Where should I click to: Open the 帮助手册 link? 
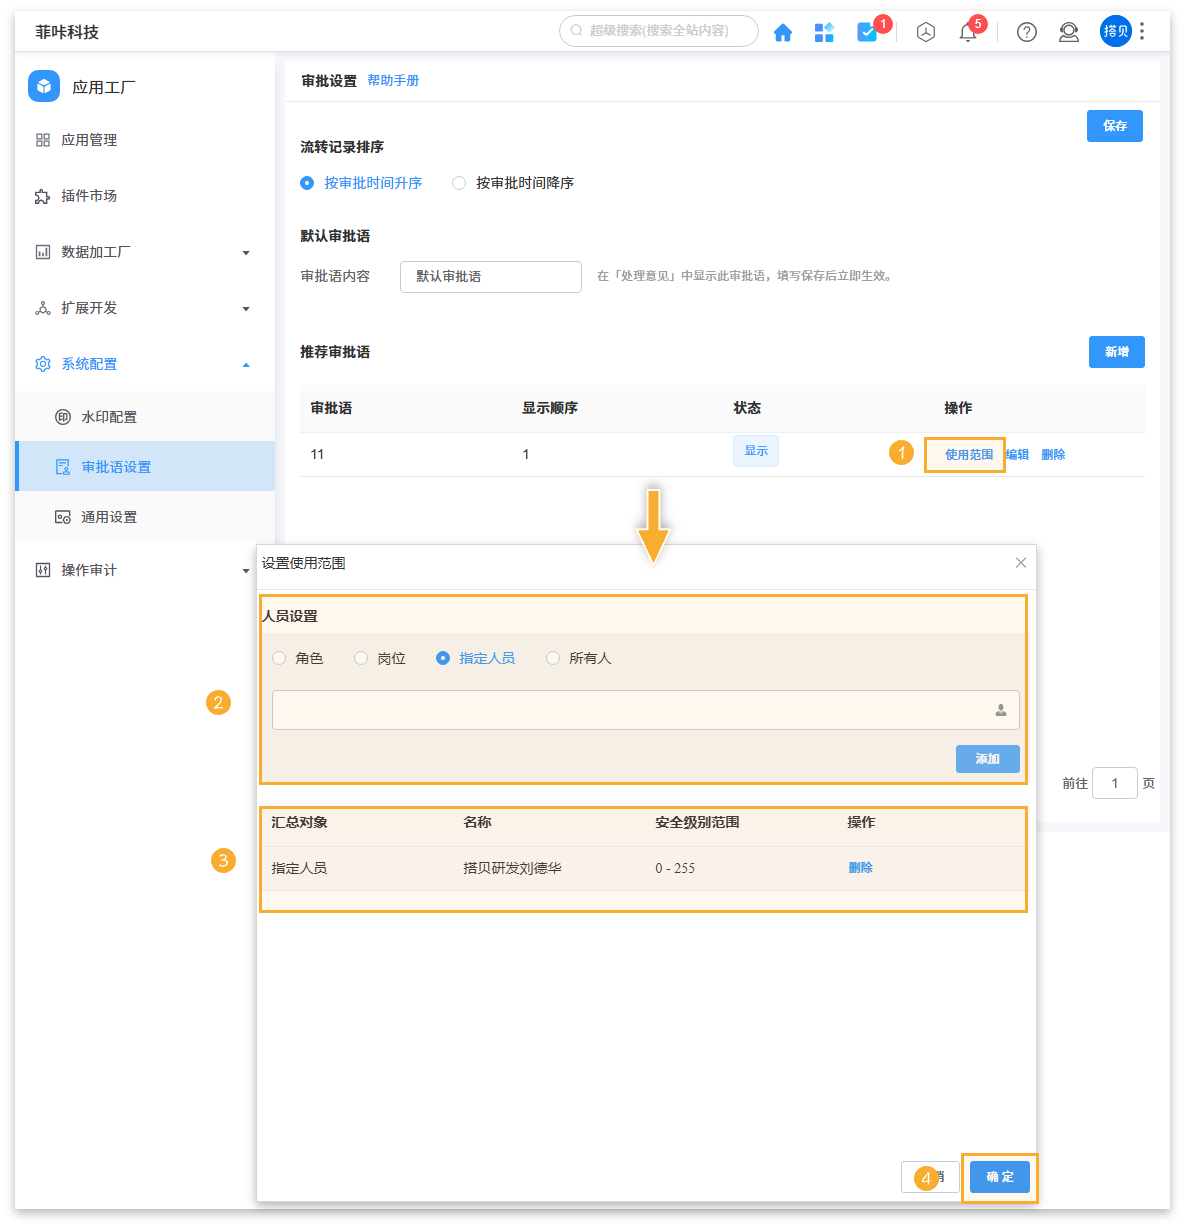(394, 80)
